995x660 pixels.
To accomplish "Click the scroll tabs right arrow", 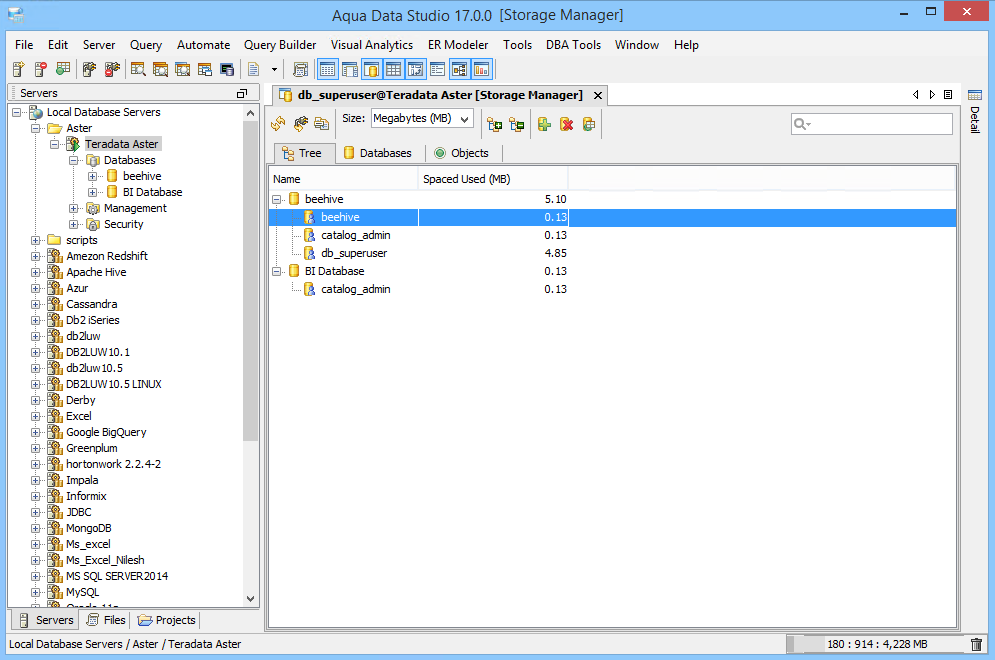I will [x=932, y=95].
